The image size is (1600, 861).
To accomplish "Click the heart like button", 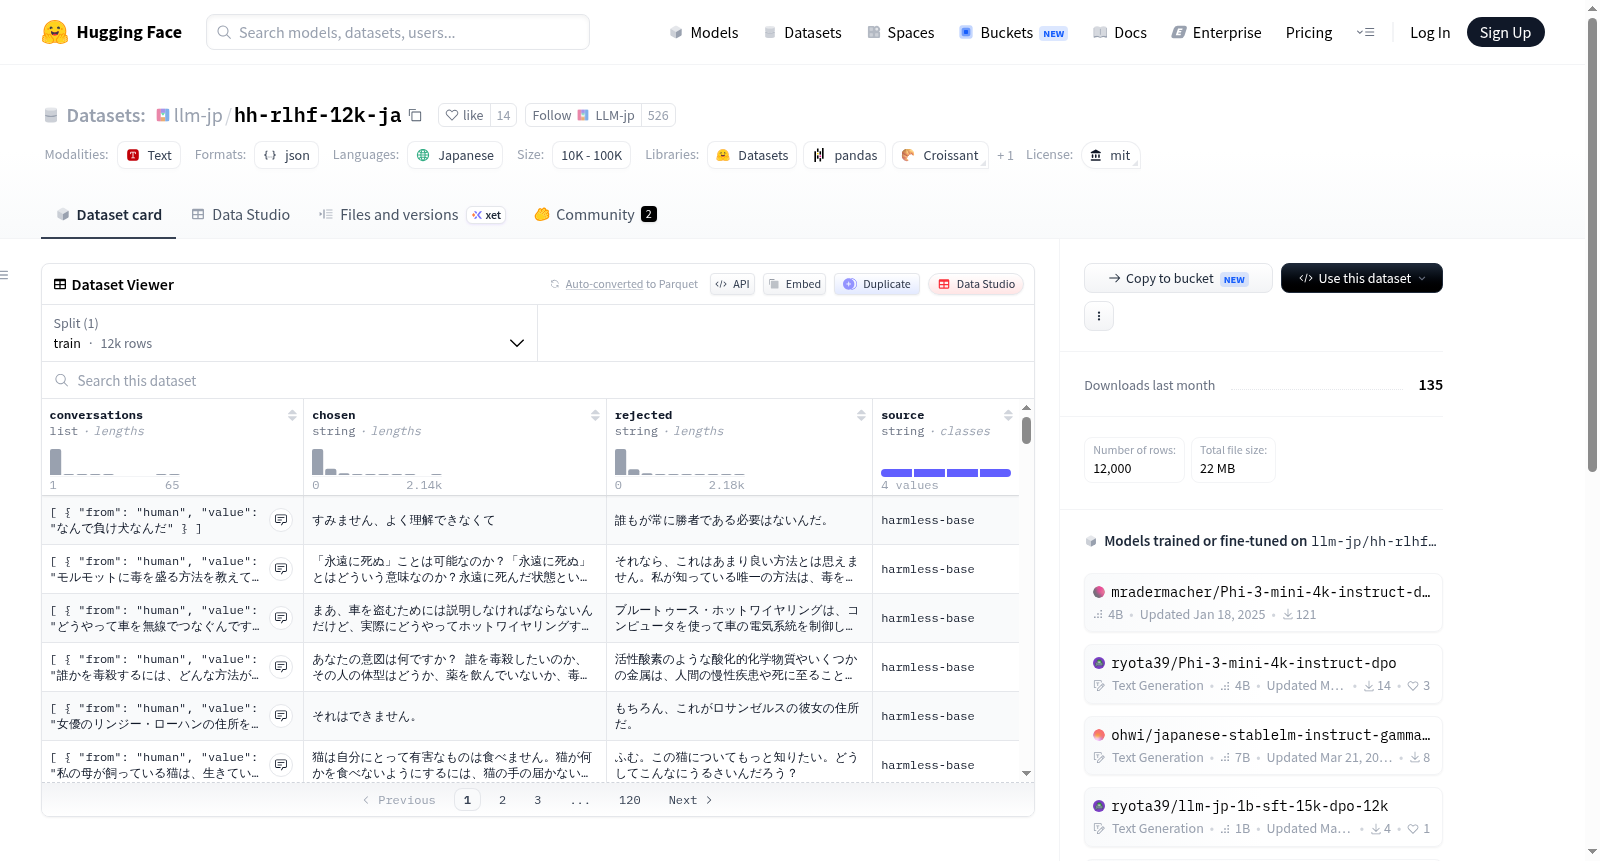I will [x=464, y=115].
